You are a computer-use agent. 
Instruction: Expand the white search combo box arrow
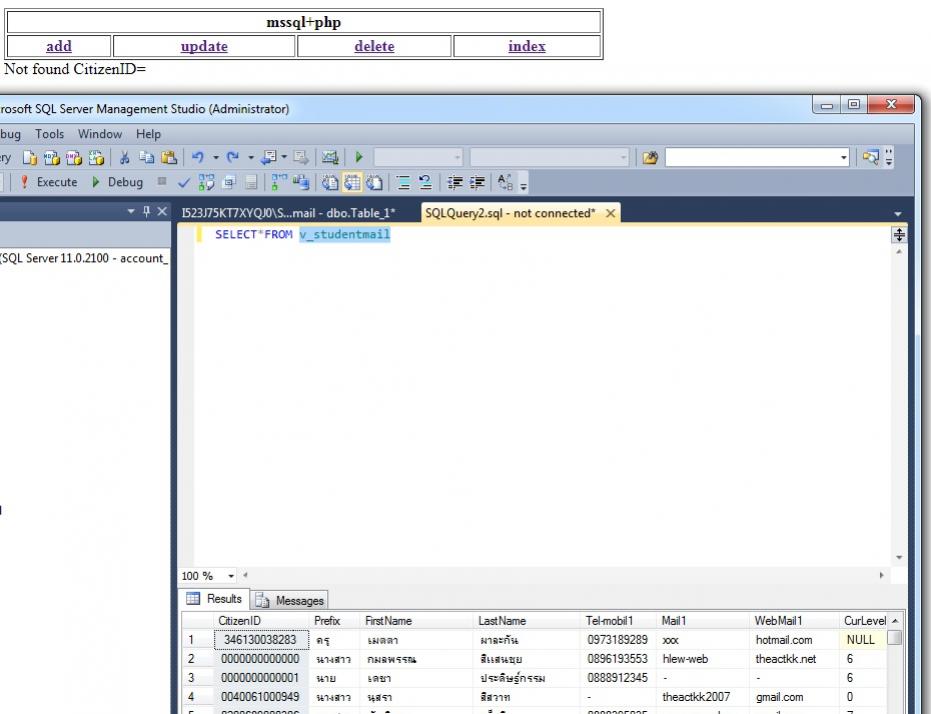tap(844, 157)
